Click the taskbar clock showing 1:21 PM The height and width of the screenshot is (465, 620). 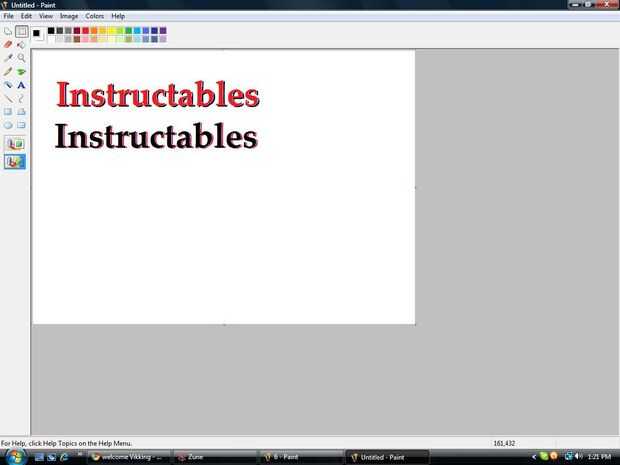[x=599, y=457]
